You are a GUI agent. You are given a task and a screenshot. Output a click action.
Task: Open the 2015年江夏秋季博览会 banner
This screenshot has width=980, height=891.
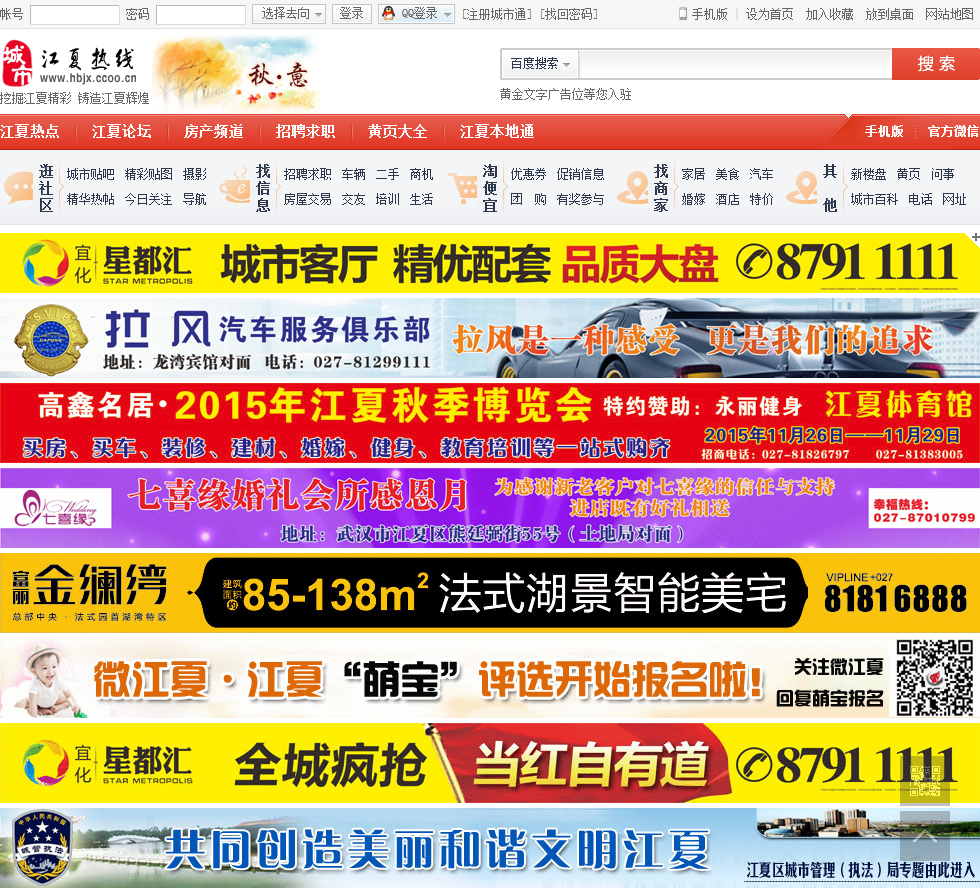[x=490, y=423]
